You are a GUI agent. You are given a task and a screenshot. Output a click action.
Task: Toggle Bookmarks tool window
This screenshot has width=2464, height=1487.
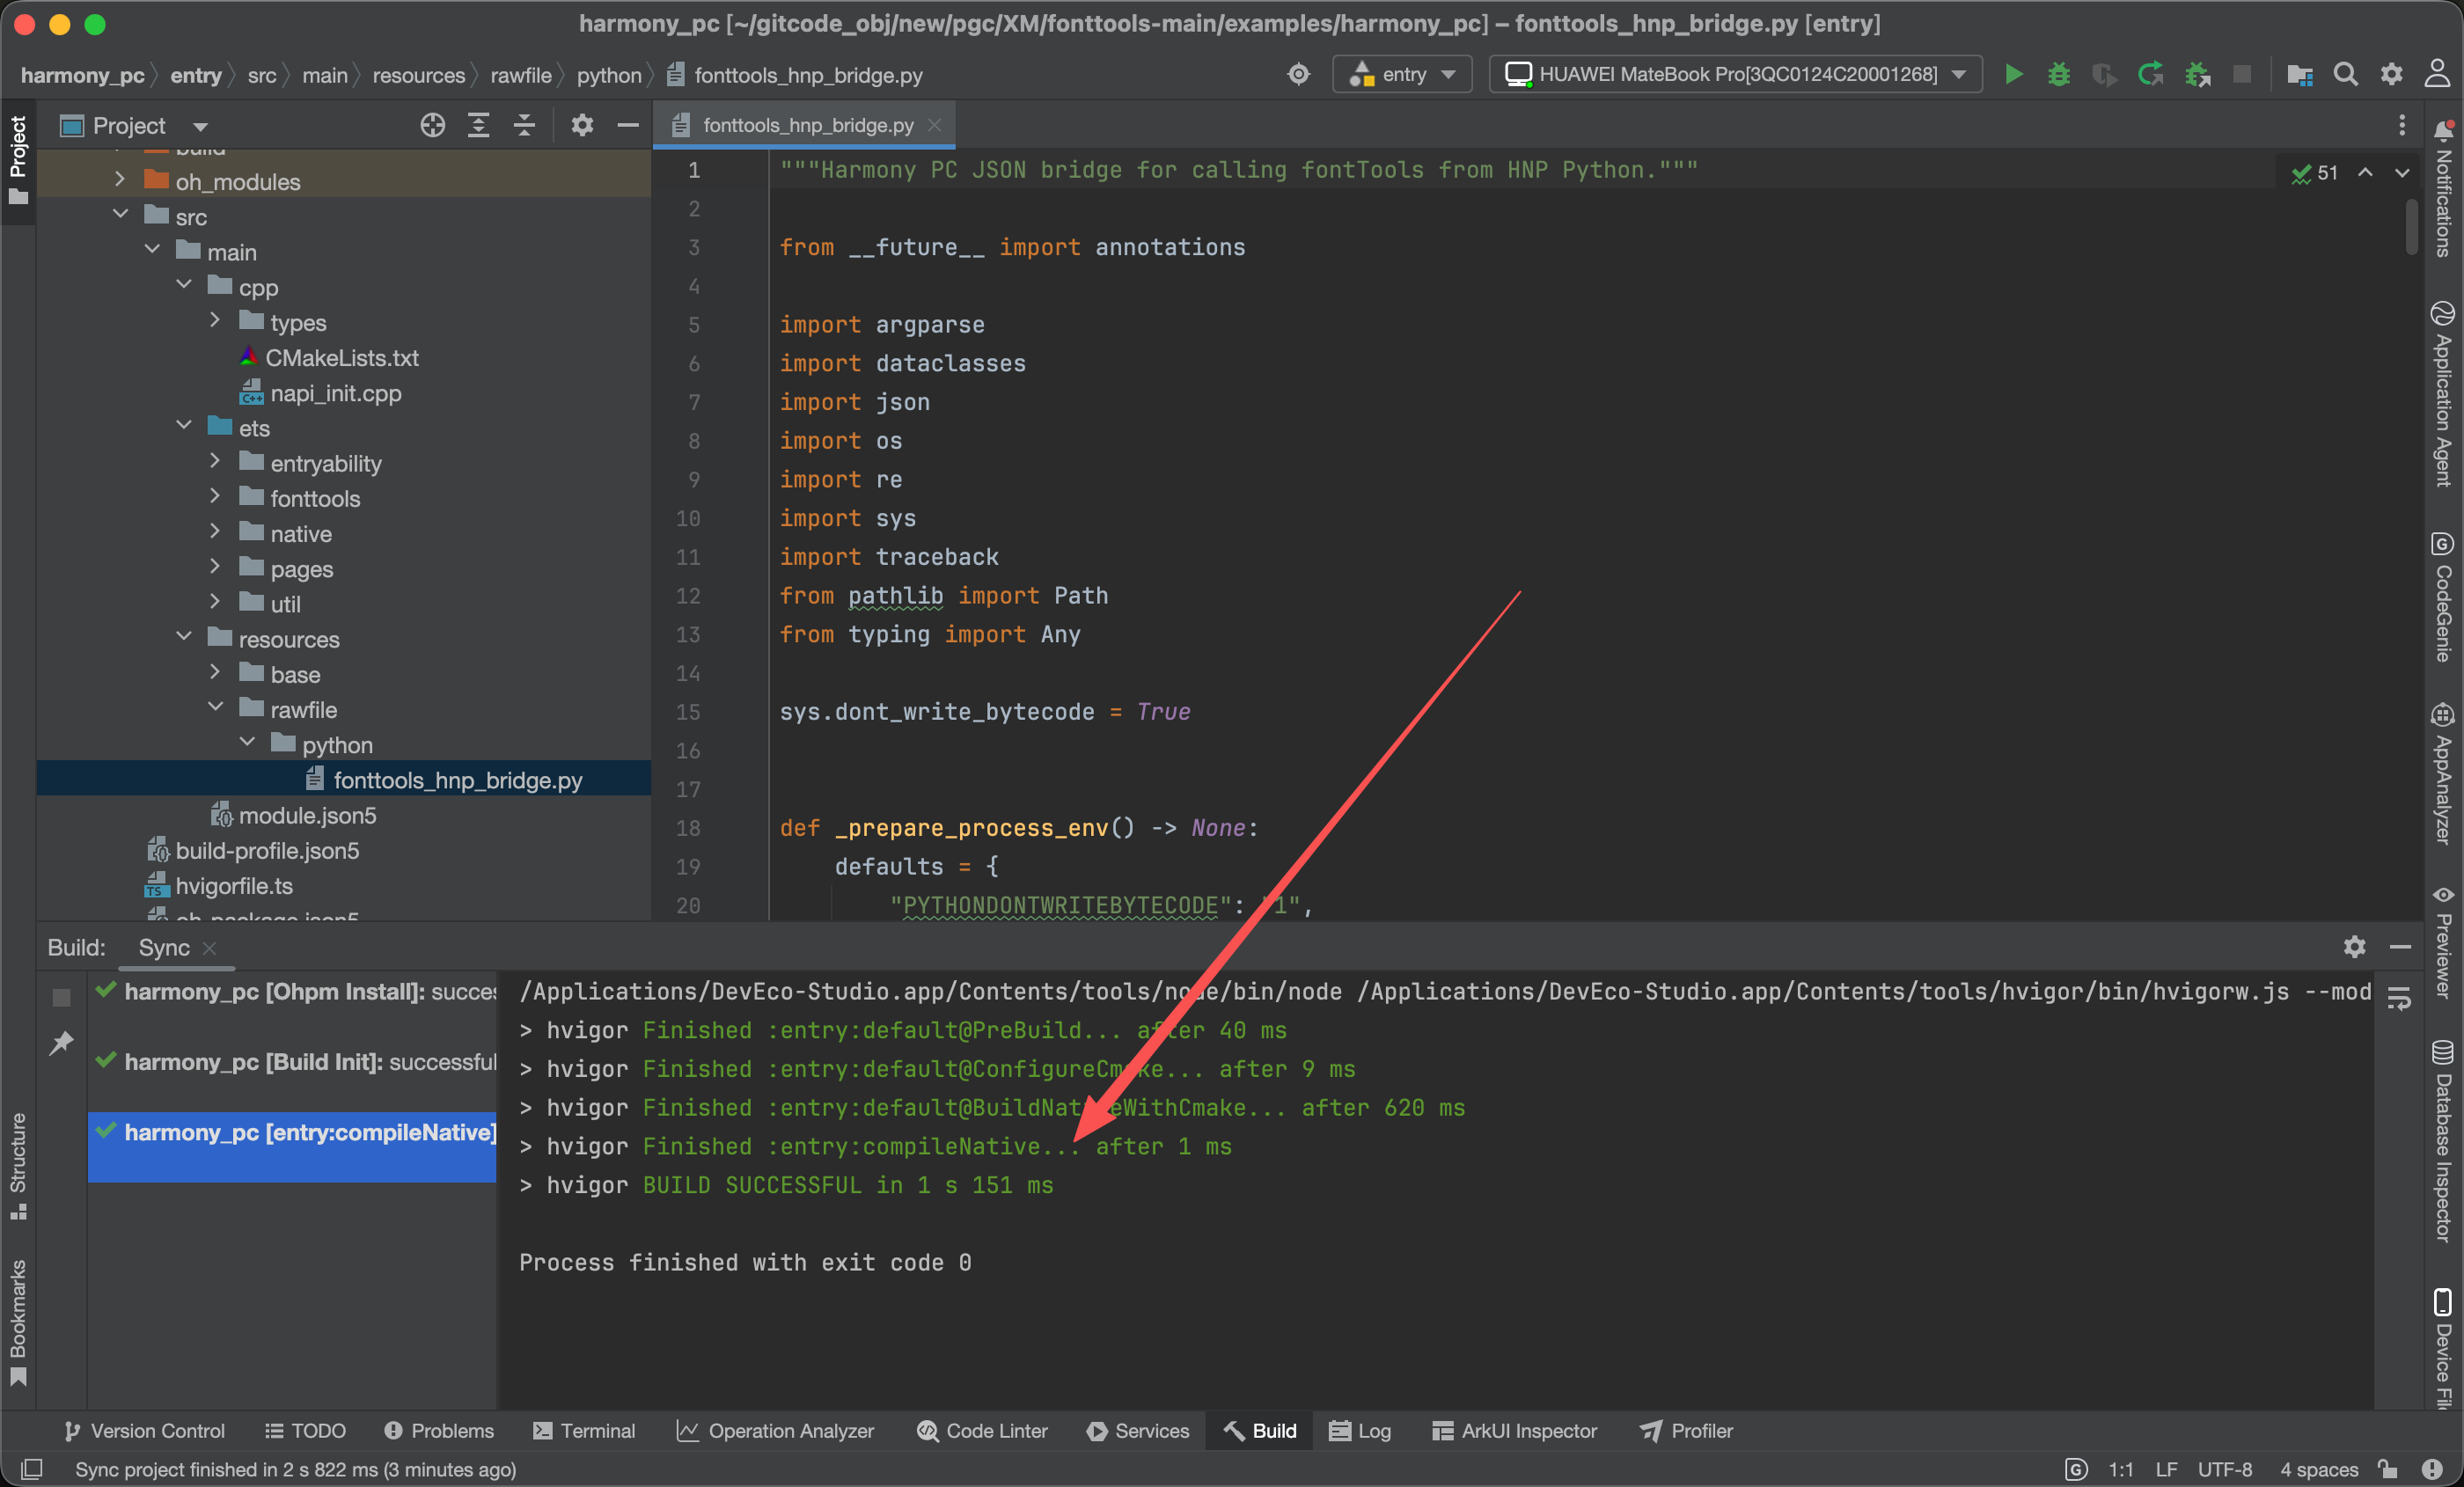pos(18,1322)
